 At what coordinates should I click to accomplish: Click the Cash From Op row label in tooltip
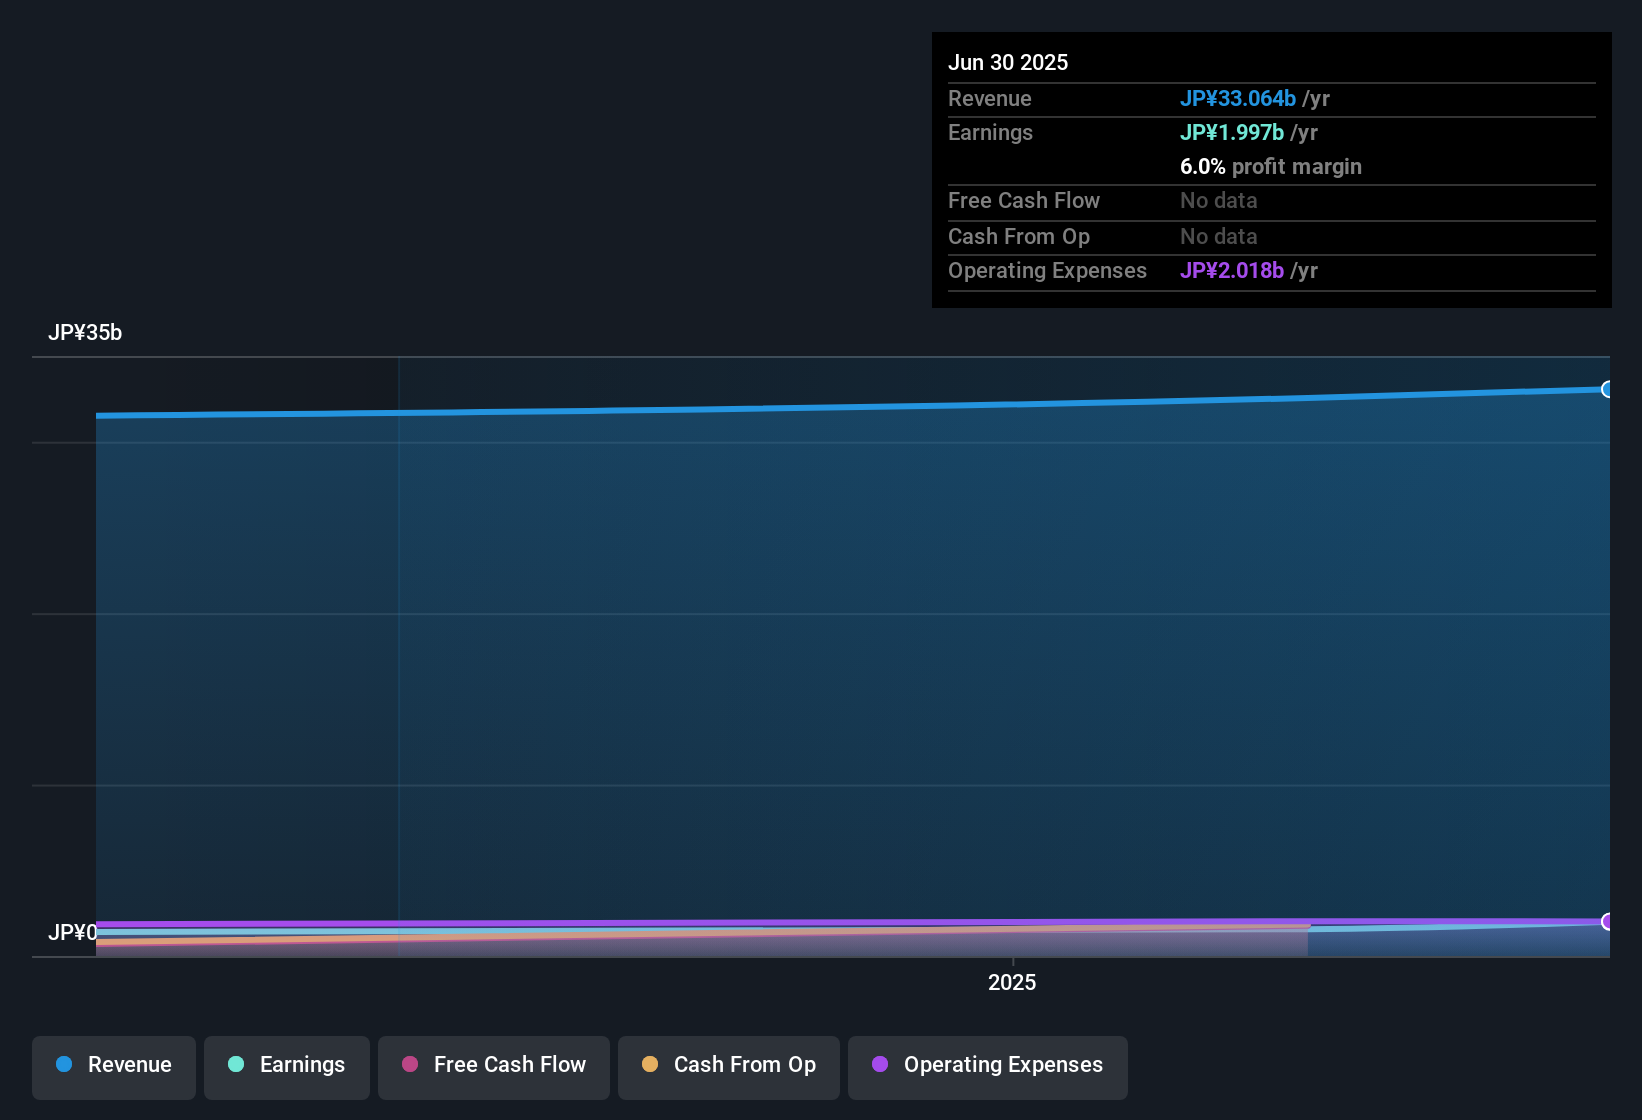tap(1019, 236)
